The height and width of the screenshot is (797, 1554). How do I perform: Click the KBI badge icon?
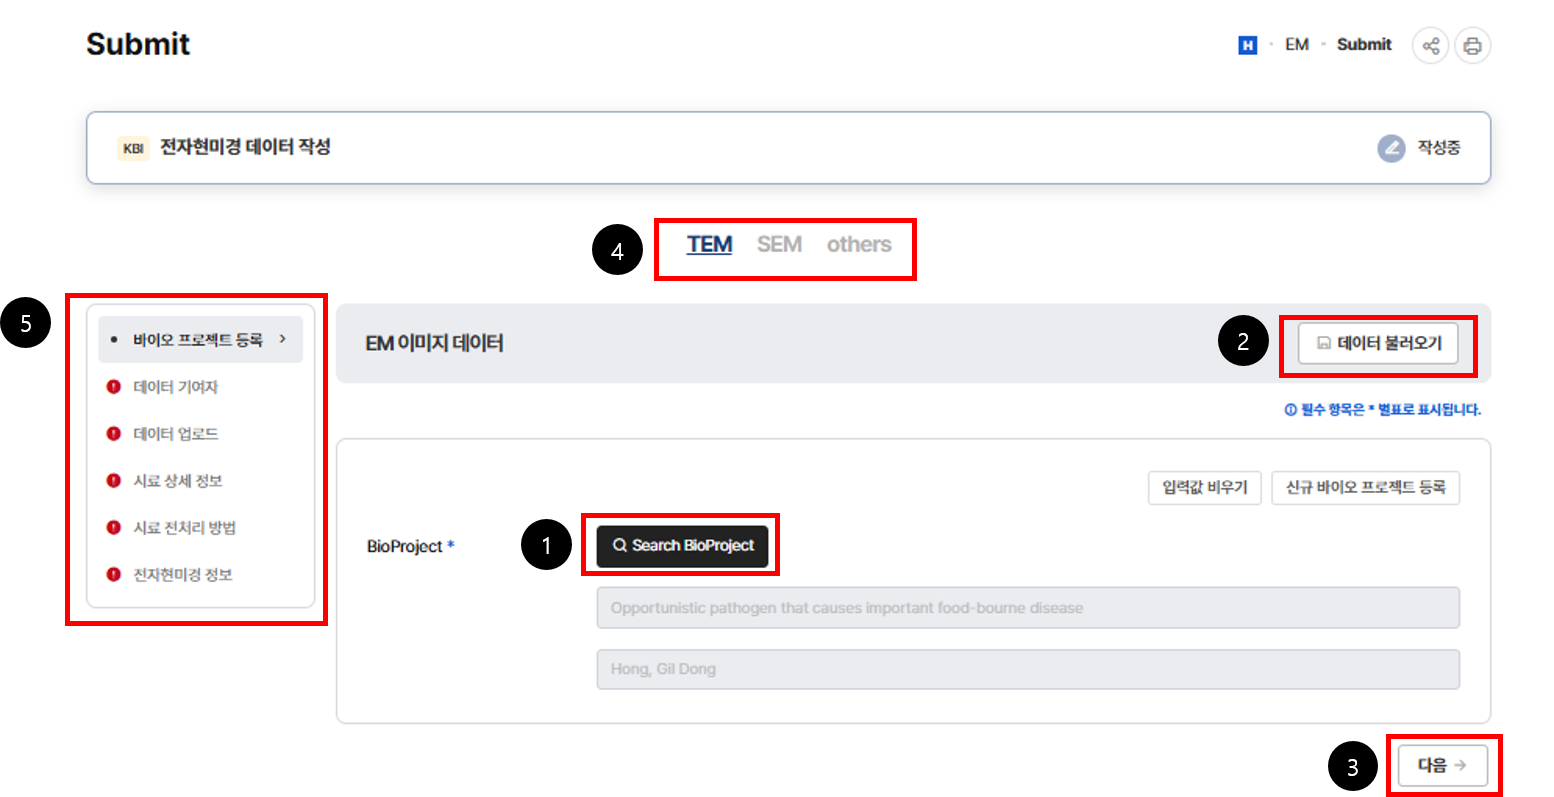(x=133, y=148)
